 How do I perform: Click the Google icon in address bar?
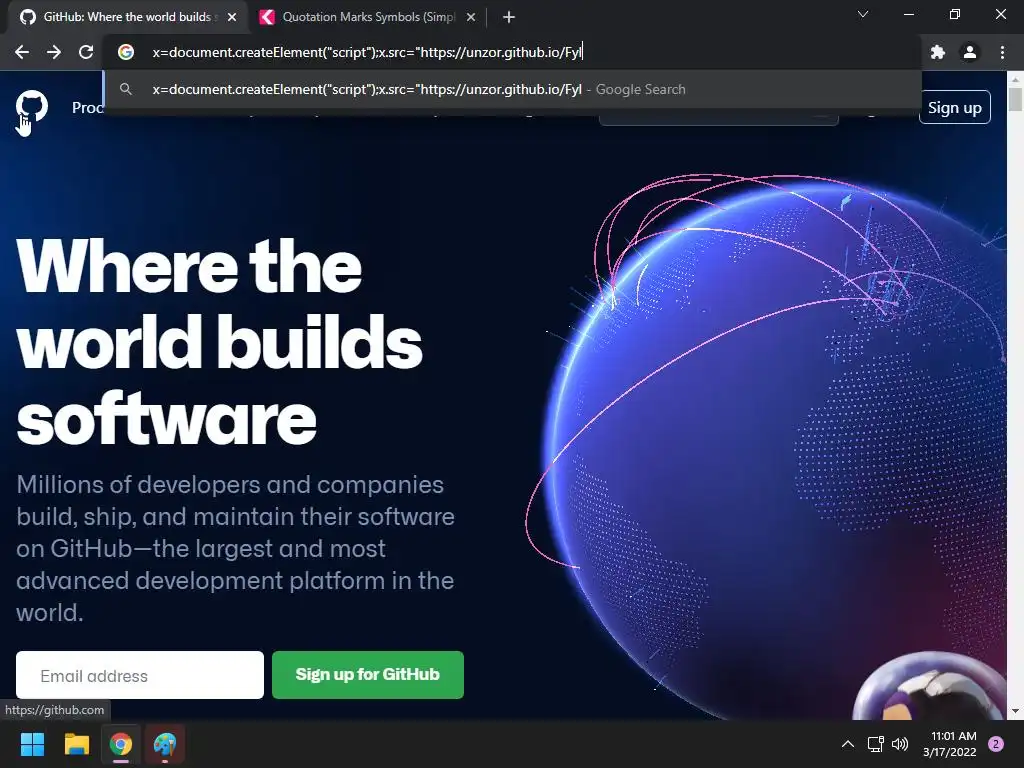tap(126, 52)
